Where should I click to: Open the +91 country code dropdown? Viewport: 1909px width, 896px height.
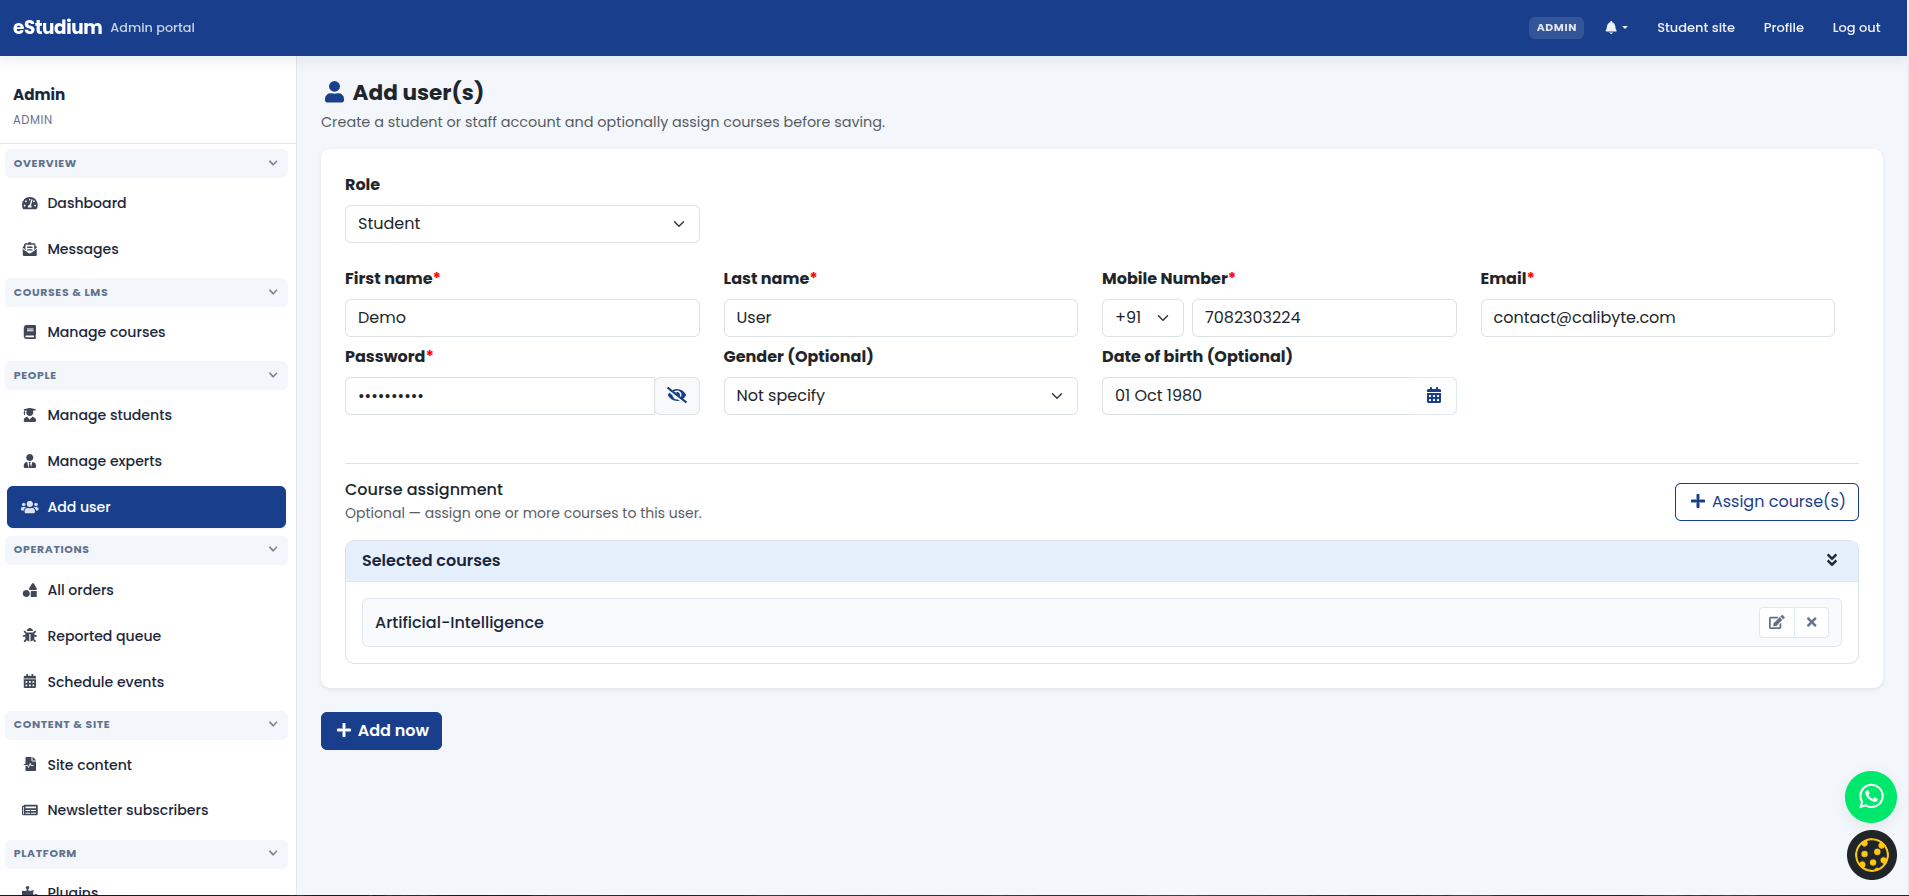tap(1143, 318)
